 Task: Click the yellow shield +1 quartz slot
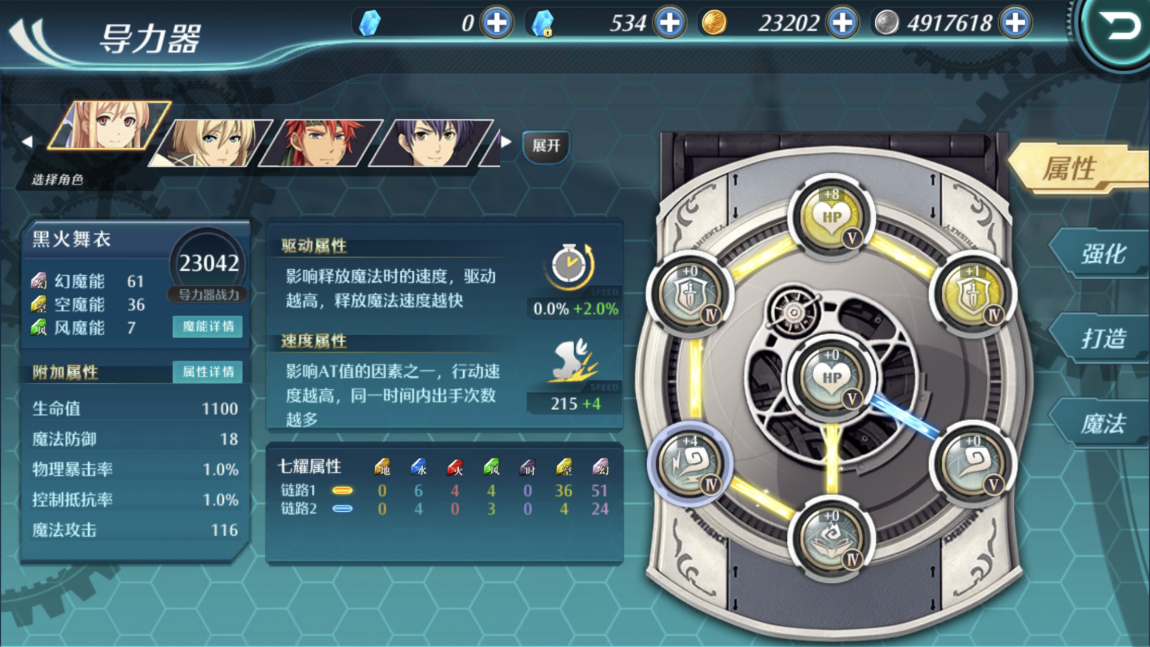[973, 293]
